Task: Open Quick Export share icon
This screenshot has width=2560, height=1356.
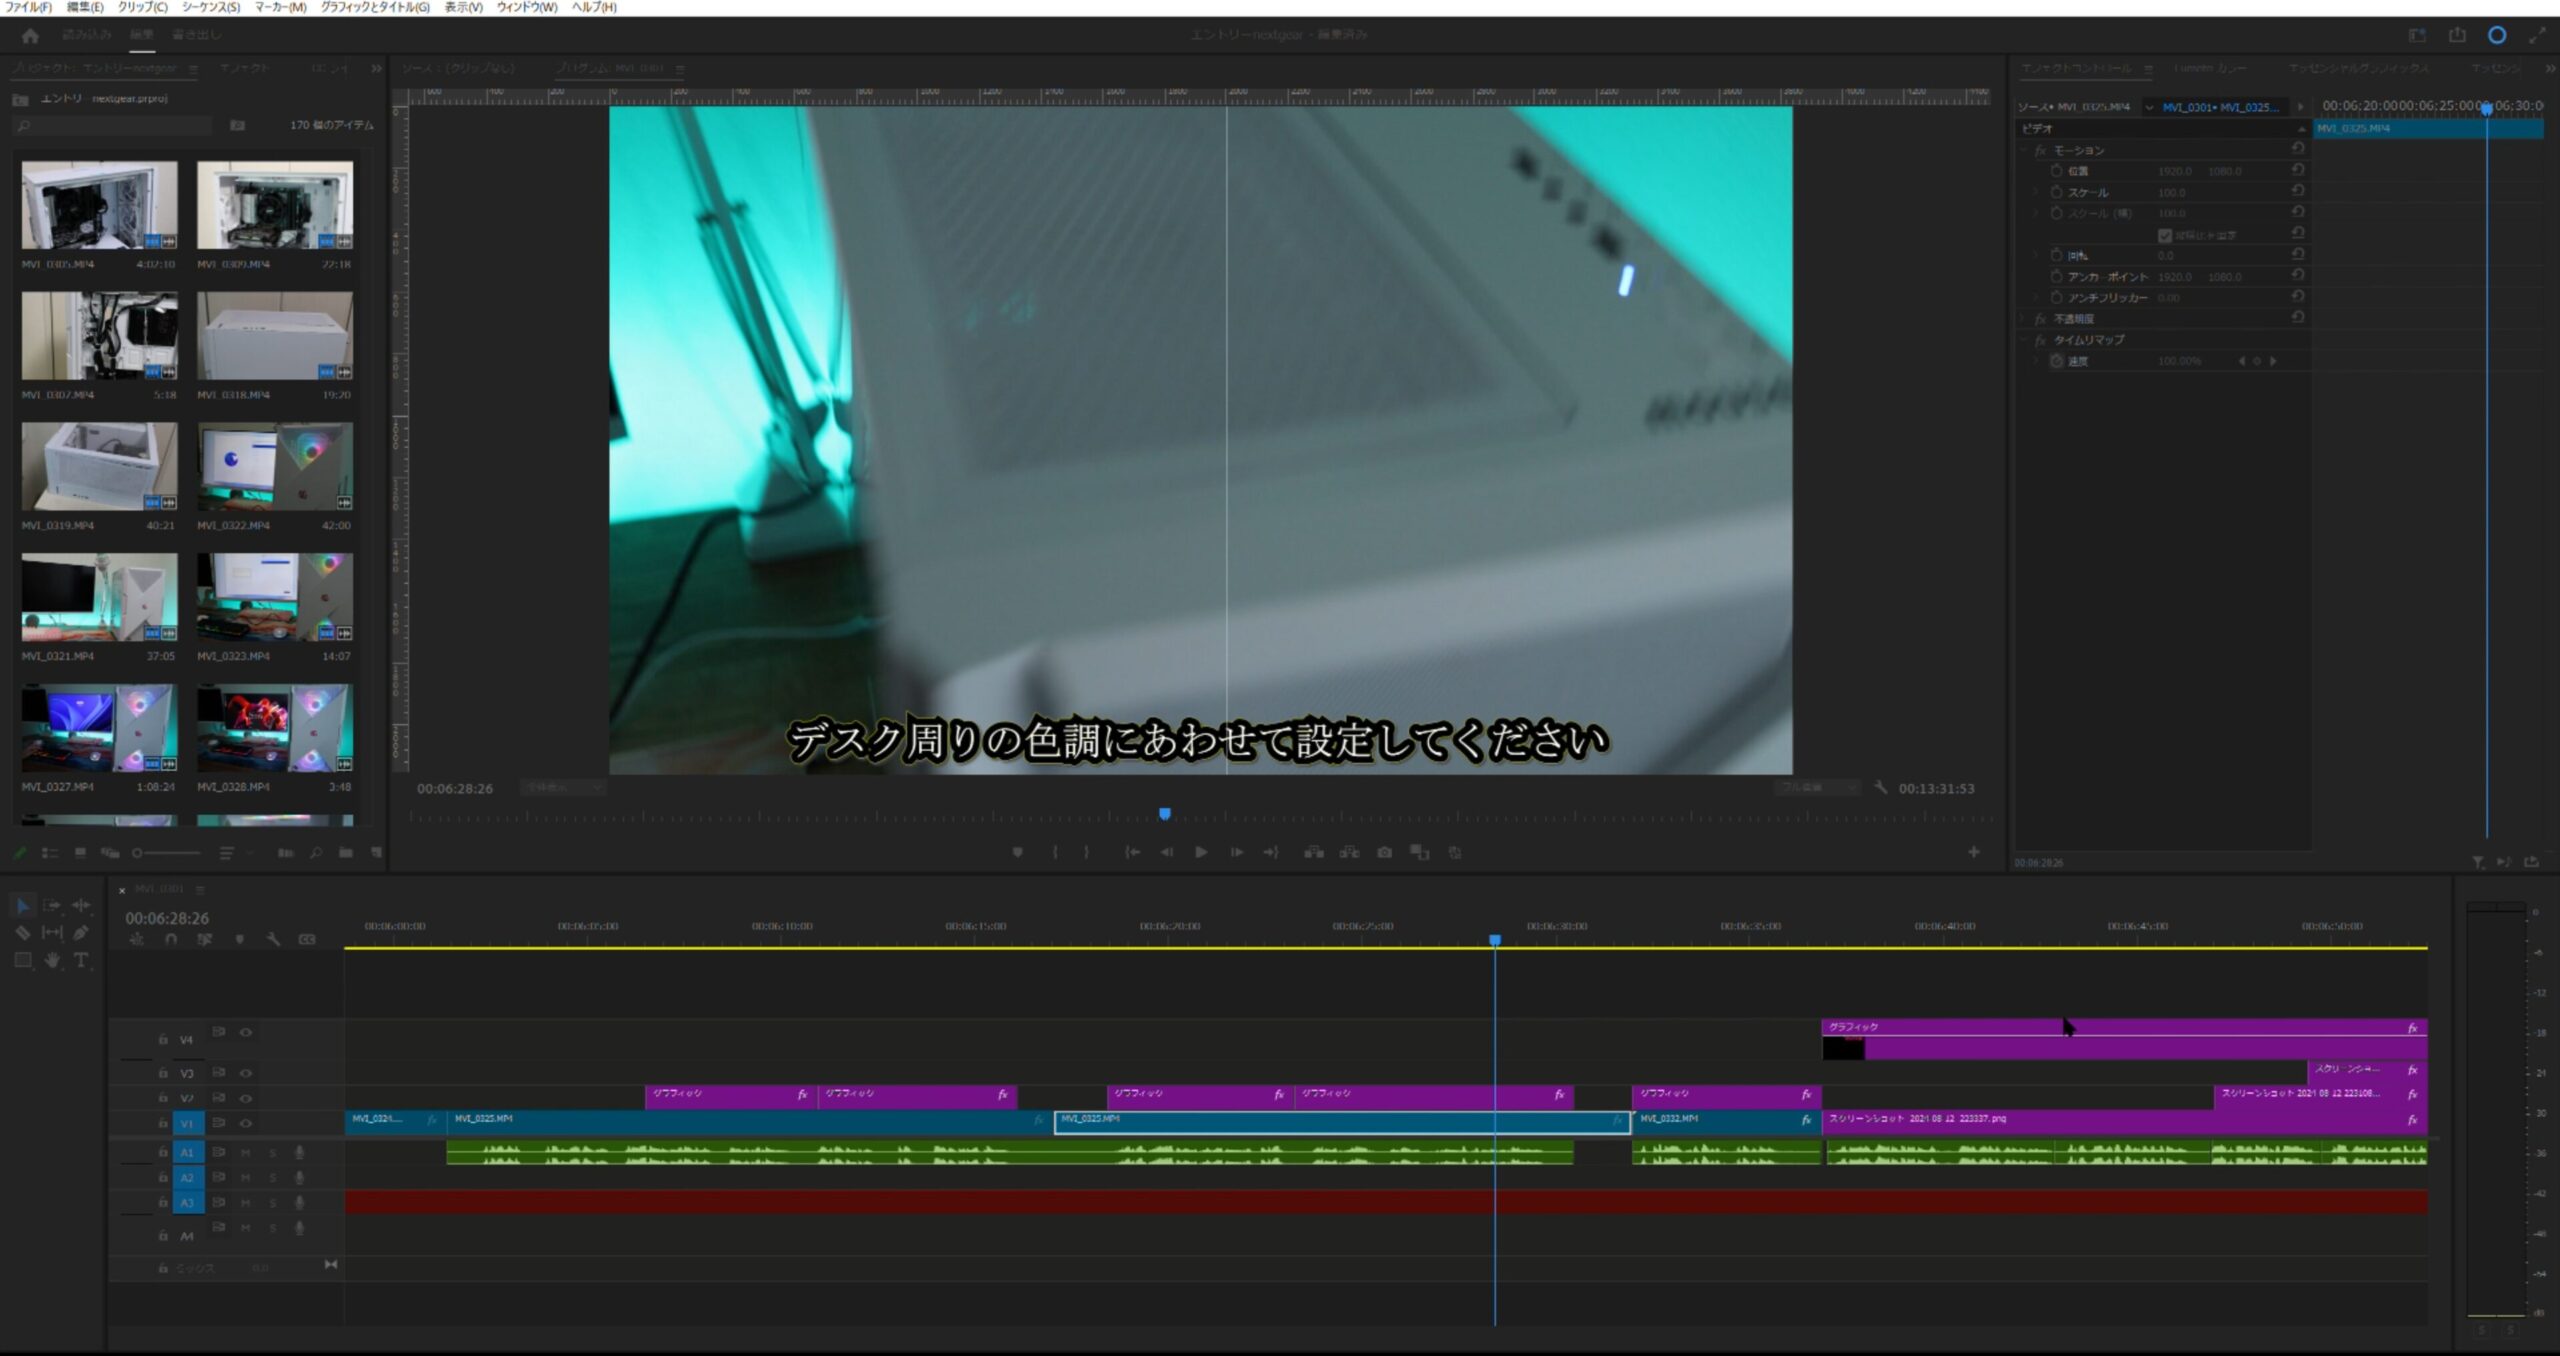Action: 2457,35
